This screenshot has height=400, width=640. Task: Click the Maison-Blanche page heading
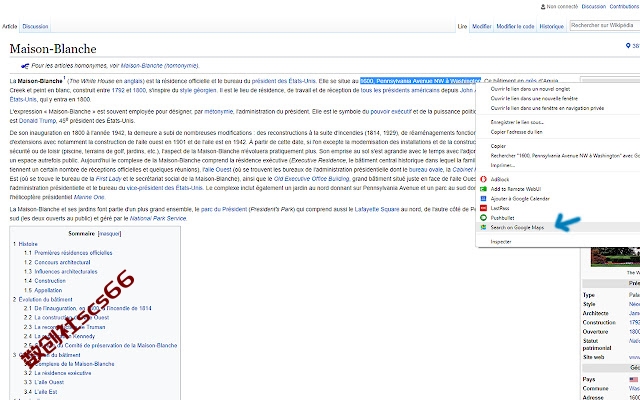pos(53,49)
